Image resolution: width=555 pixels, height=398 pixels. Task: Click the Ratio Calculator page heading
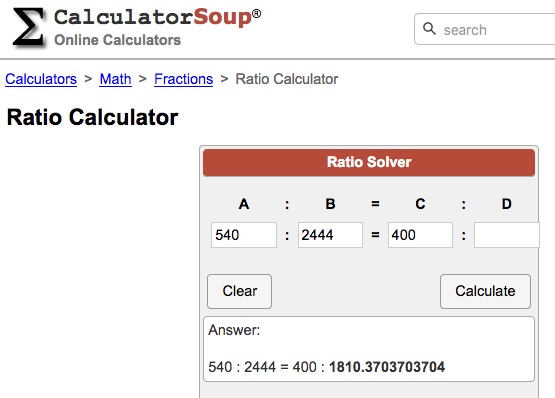point(92,117)
